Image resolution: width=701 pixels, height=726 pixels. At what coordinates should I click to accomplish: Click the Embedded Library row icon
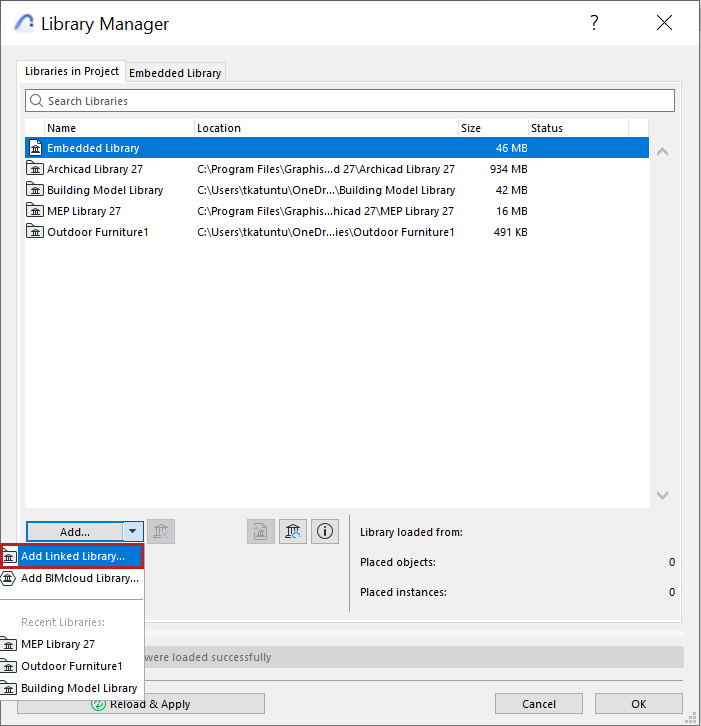point(35,148)
